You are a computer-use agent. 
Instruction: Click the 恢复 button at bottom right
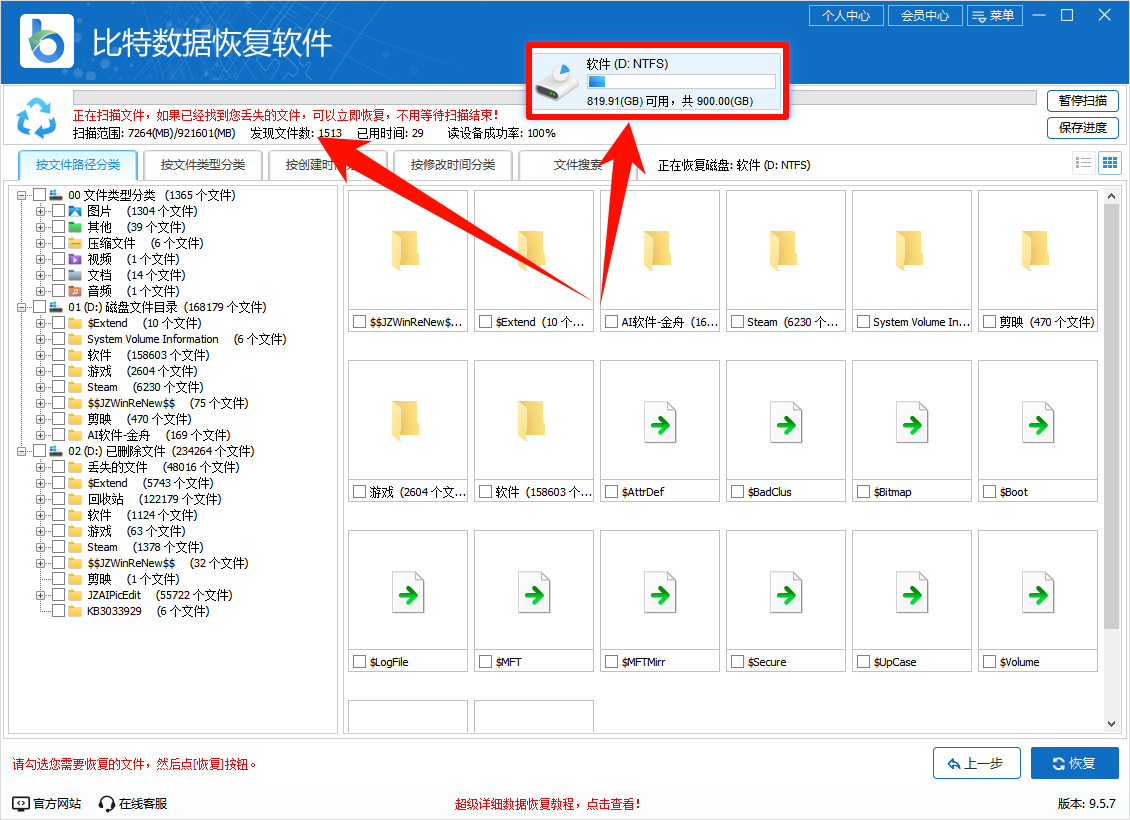pos(1074,763)
